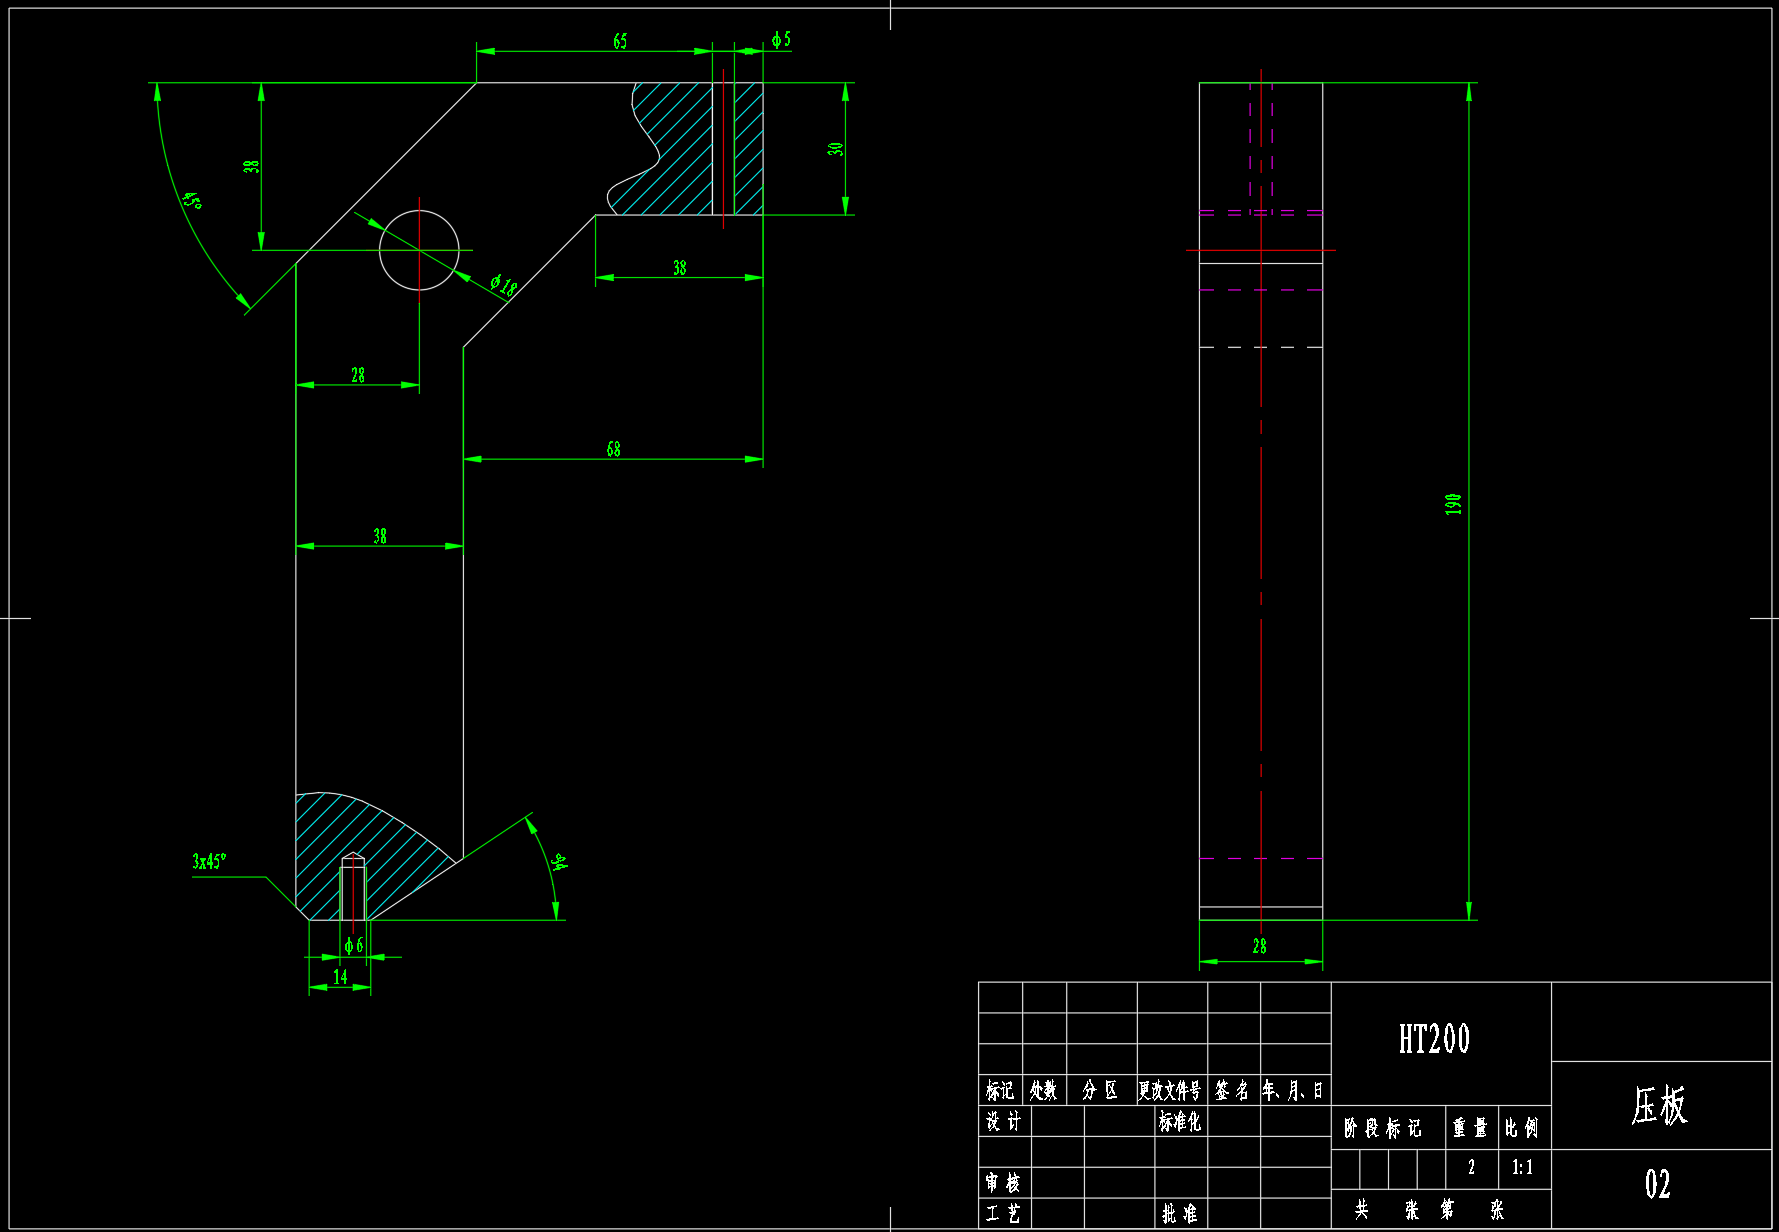This screenshot has width=1779, height=1232.
Task: Select the 45° angle dimension at top-left
Action: pos(192,199)
